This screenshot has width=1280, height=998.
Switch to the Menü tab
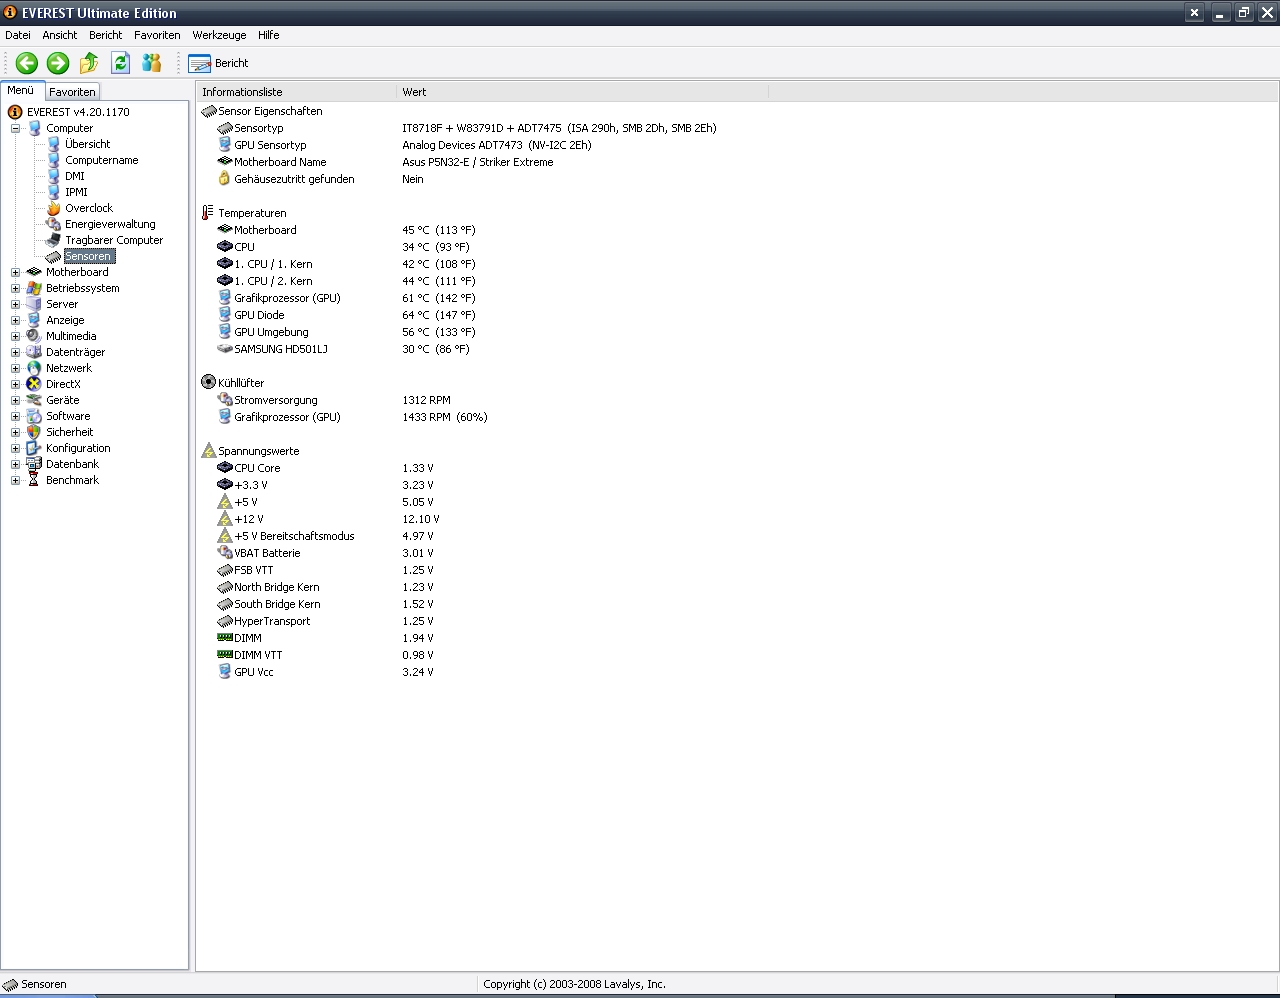point(21,90)
